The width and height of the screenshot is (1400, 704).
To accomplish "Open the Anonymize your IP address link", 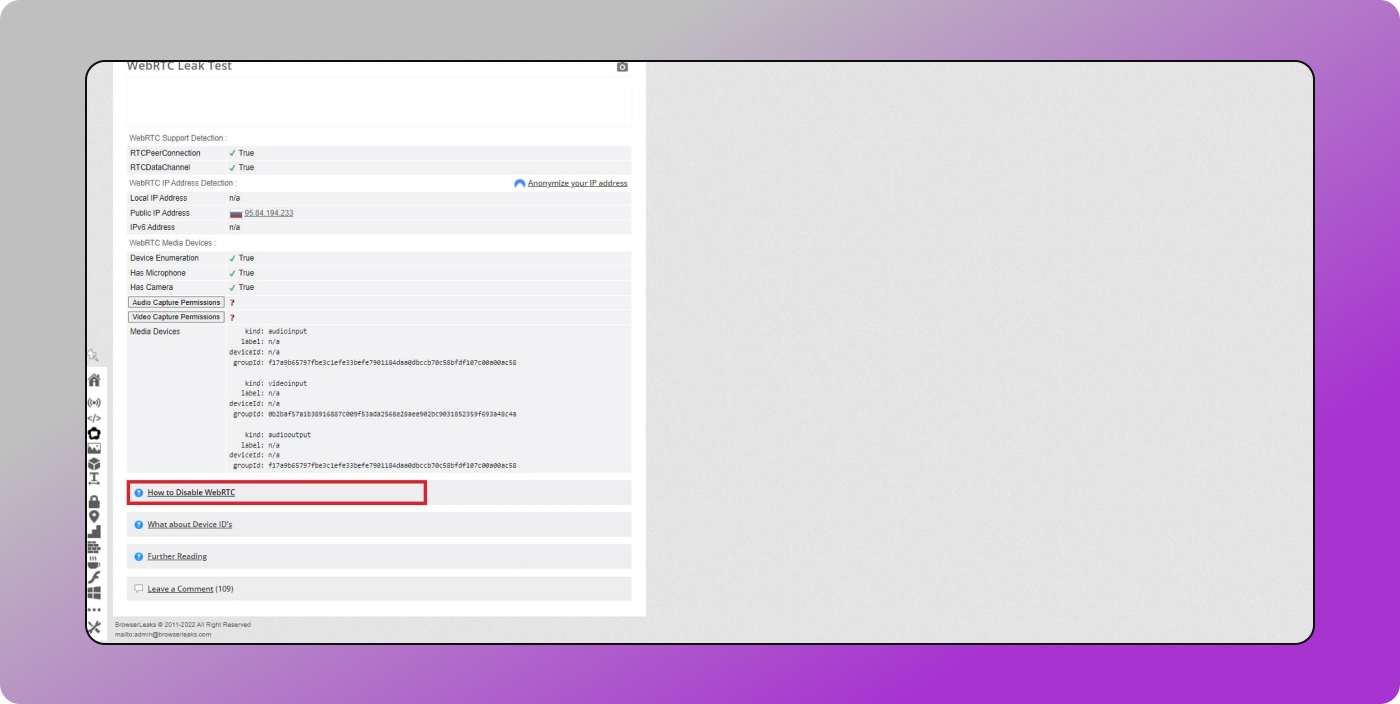I will pos(577,184).
